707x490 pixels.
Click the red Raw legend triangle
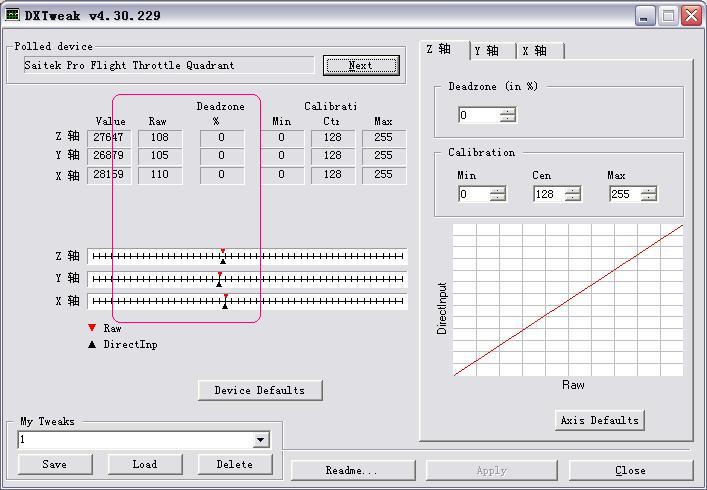click(x=92, y=328)
